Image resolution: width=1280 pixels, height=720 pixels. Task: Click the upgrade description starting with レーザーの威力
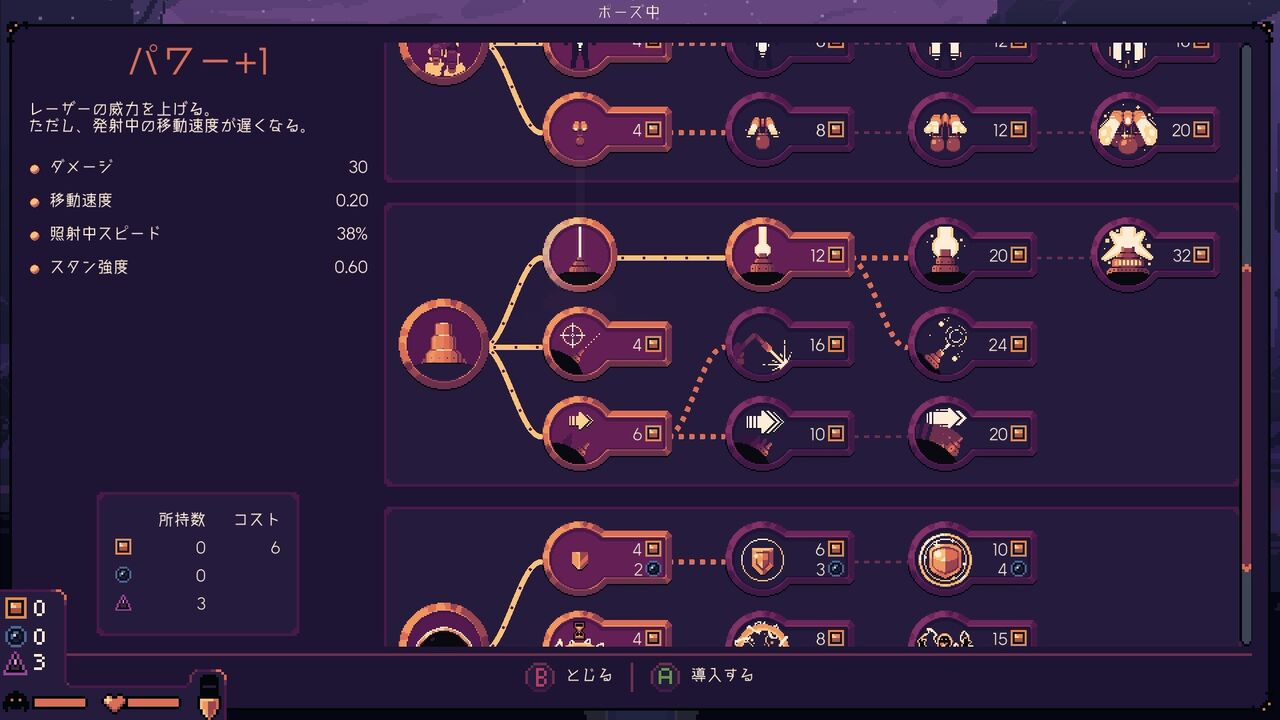point(168,118)
